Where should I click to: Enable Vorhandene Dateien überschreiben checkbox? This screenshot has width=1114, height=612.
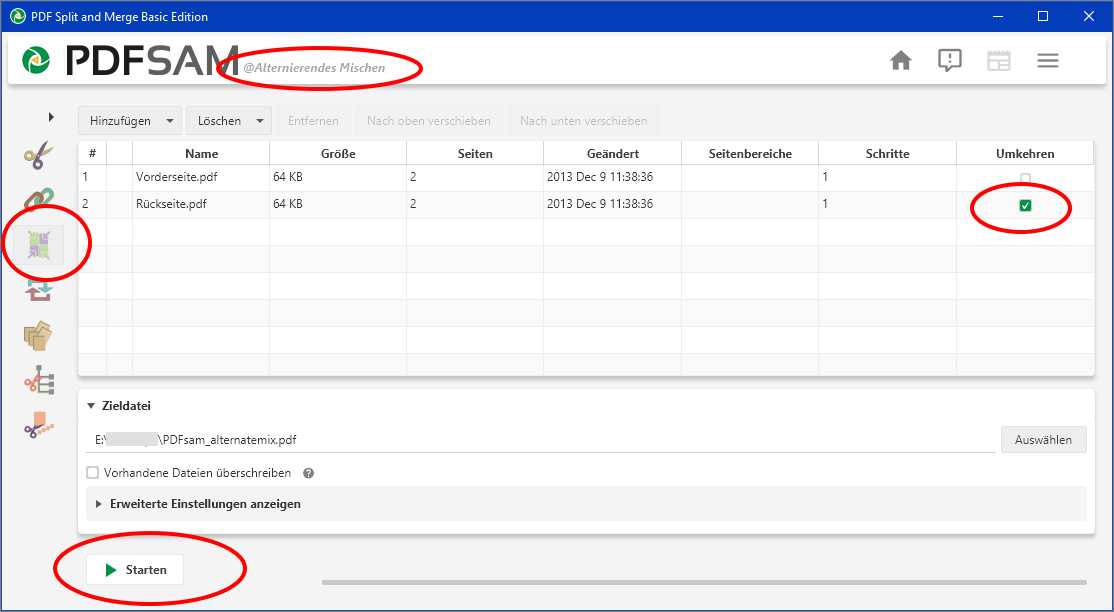[92, 473]
